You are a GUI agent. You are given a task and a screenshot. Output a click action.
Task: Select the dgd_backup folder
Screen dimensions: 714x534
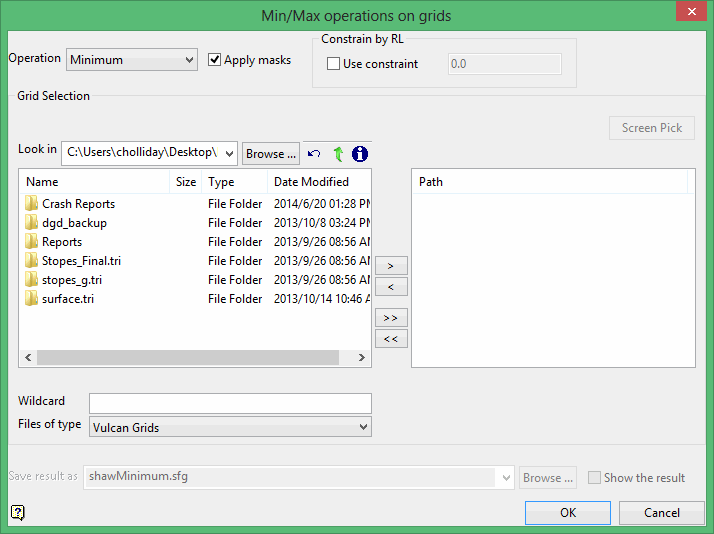point(74,223)
